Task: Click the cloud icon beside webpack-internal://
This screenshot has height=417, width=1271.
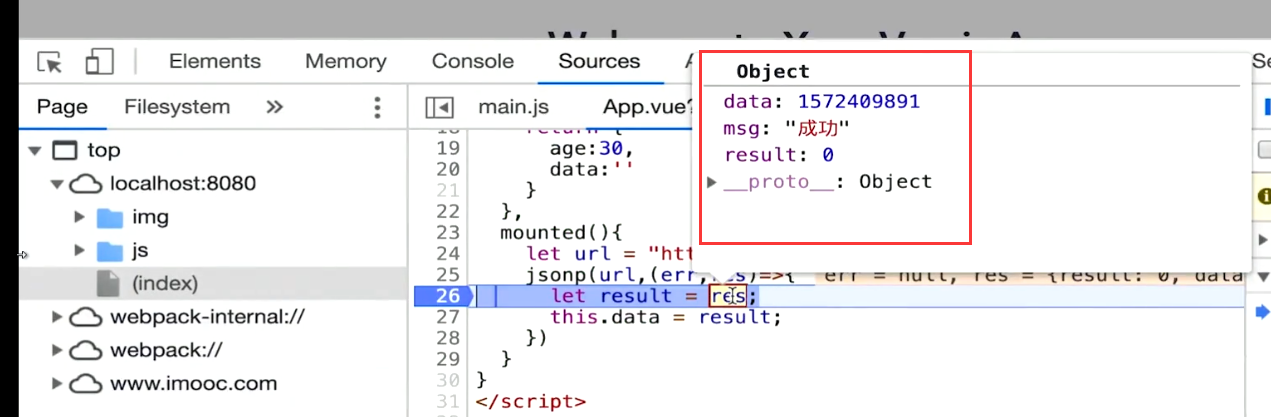Action: click(x=87, y=318)
